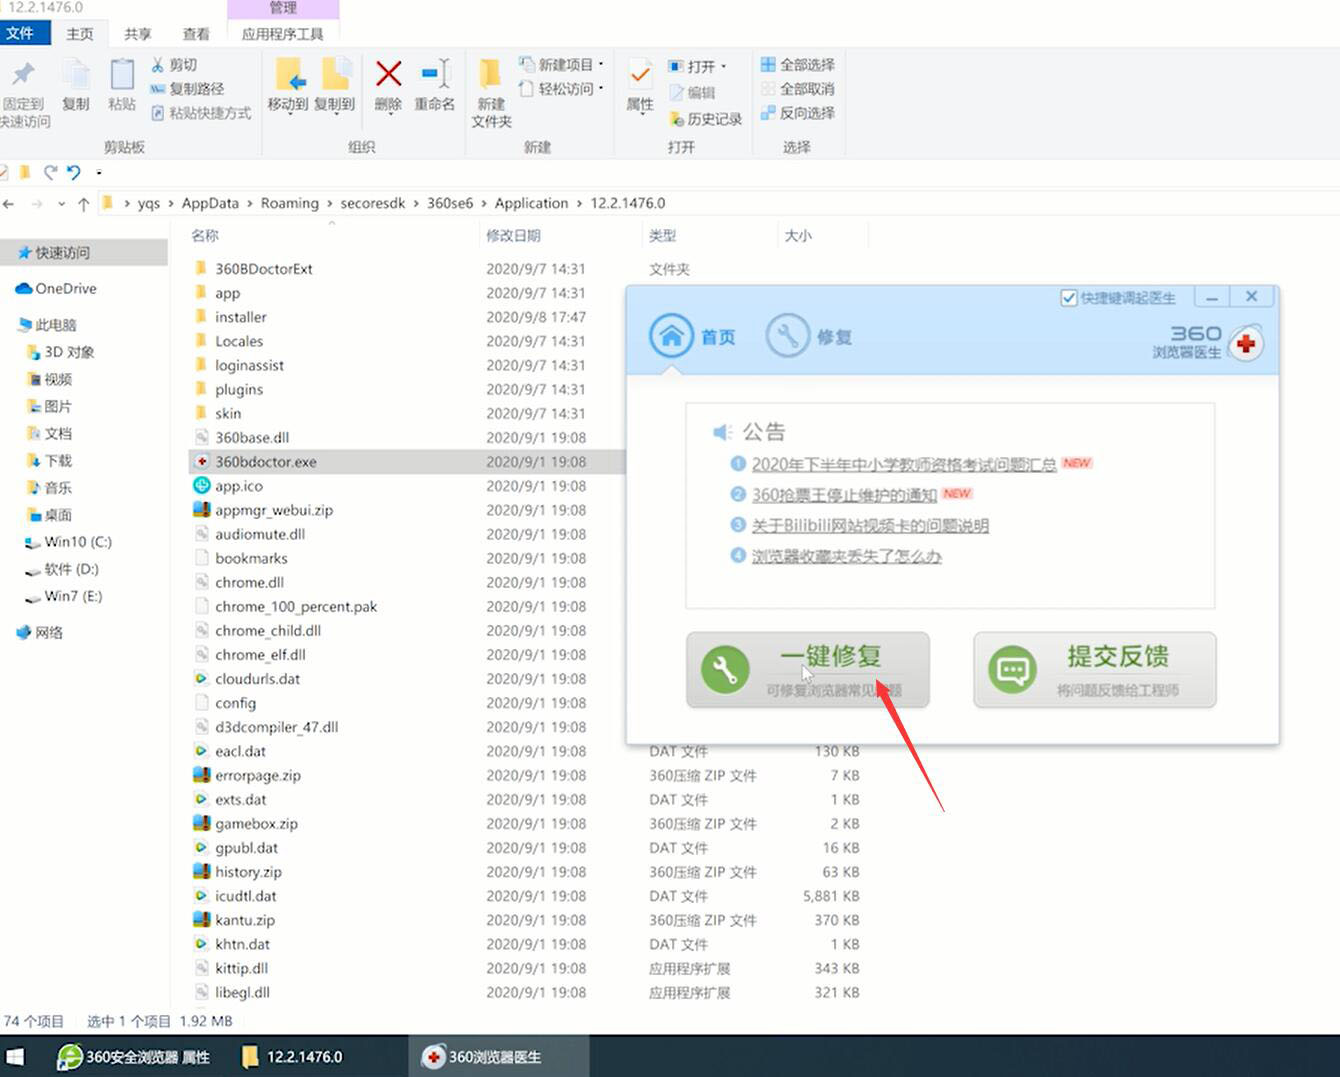The width and height of the screenshot is (1340, 1077).
Task: Switch to the 修复 tab in browser doctor
Action: [809, 336]
